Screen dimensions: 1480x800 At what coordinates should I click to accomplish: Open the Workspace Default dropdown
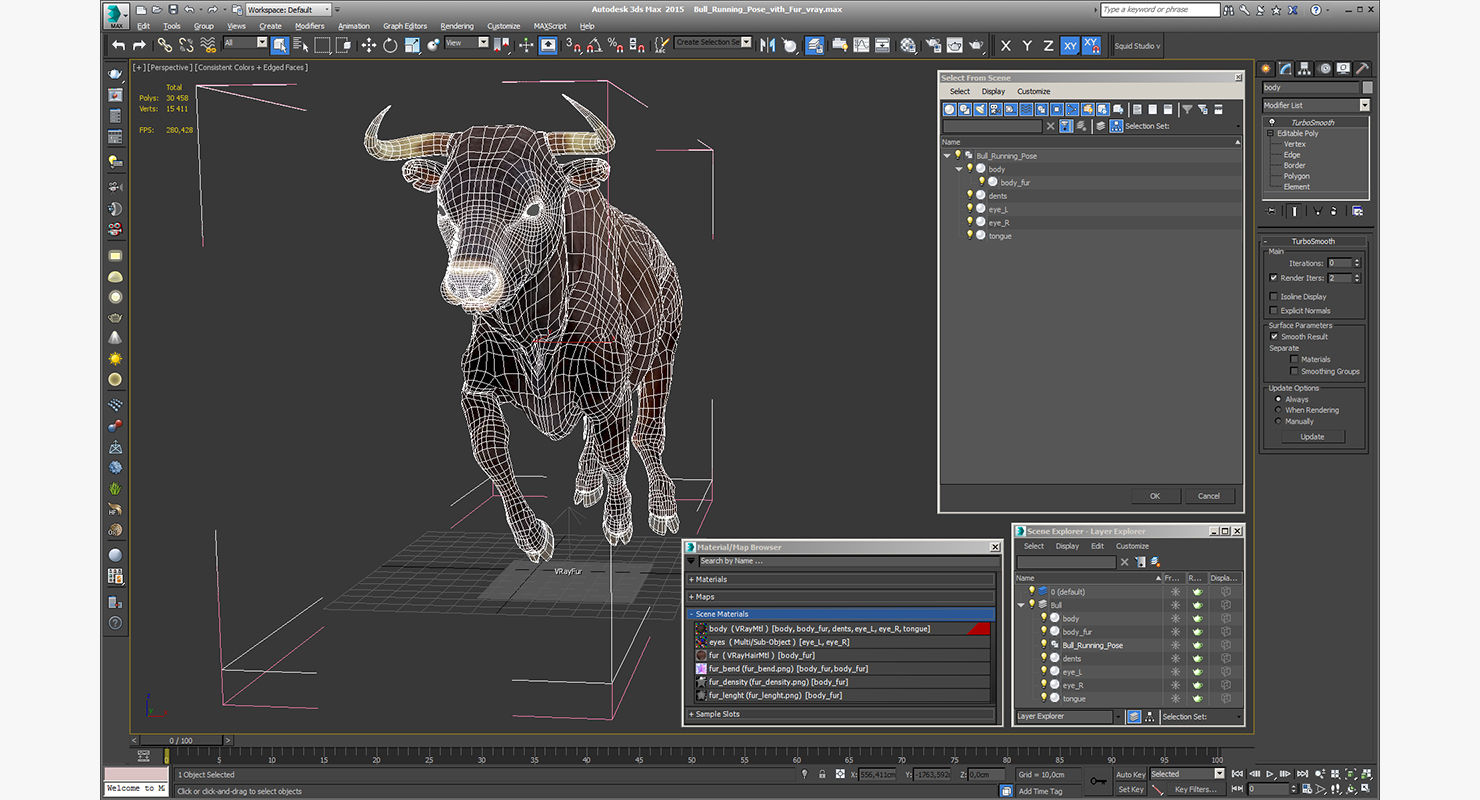click(x=290, y=10)
